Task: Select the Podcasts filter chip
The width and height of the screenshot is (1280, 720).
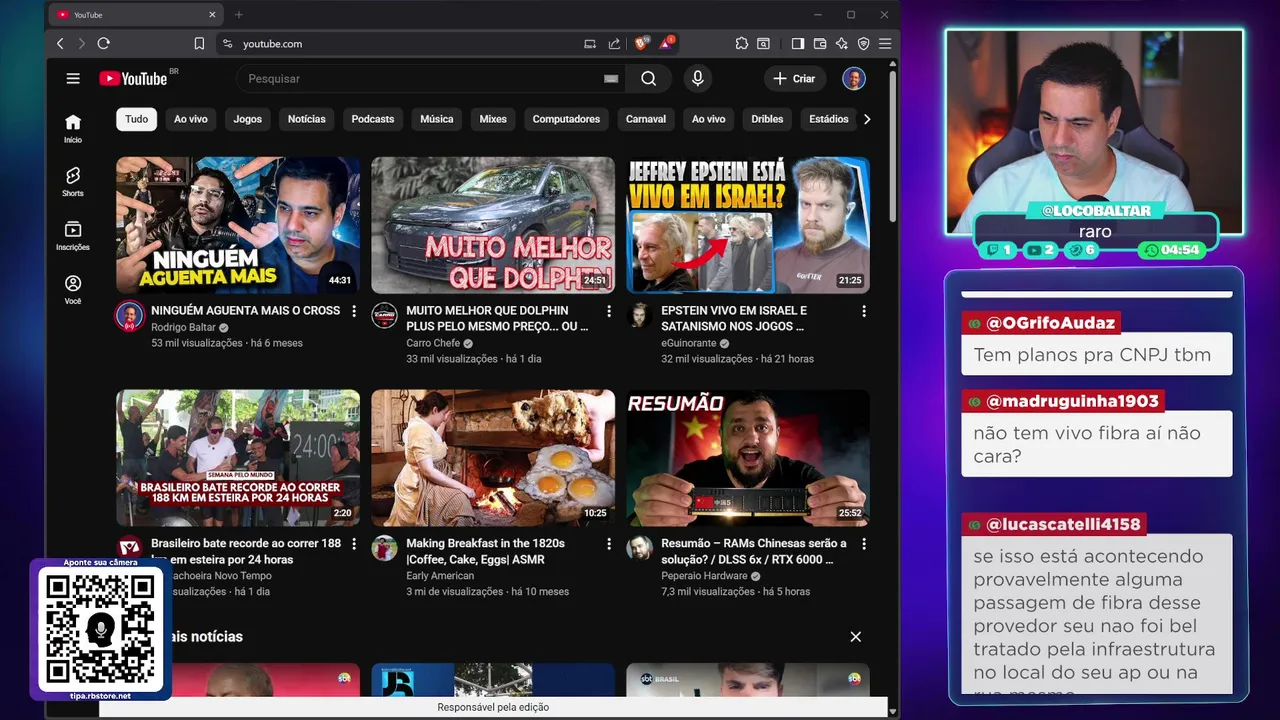Action: click(373, 119)
